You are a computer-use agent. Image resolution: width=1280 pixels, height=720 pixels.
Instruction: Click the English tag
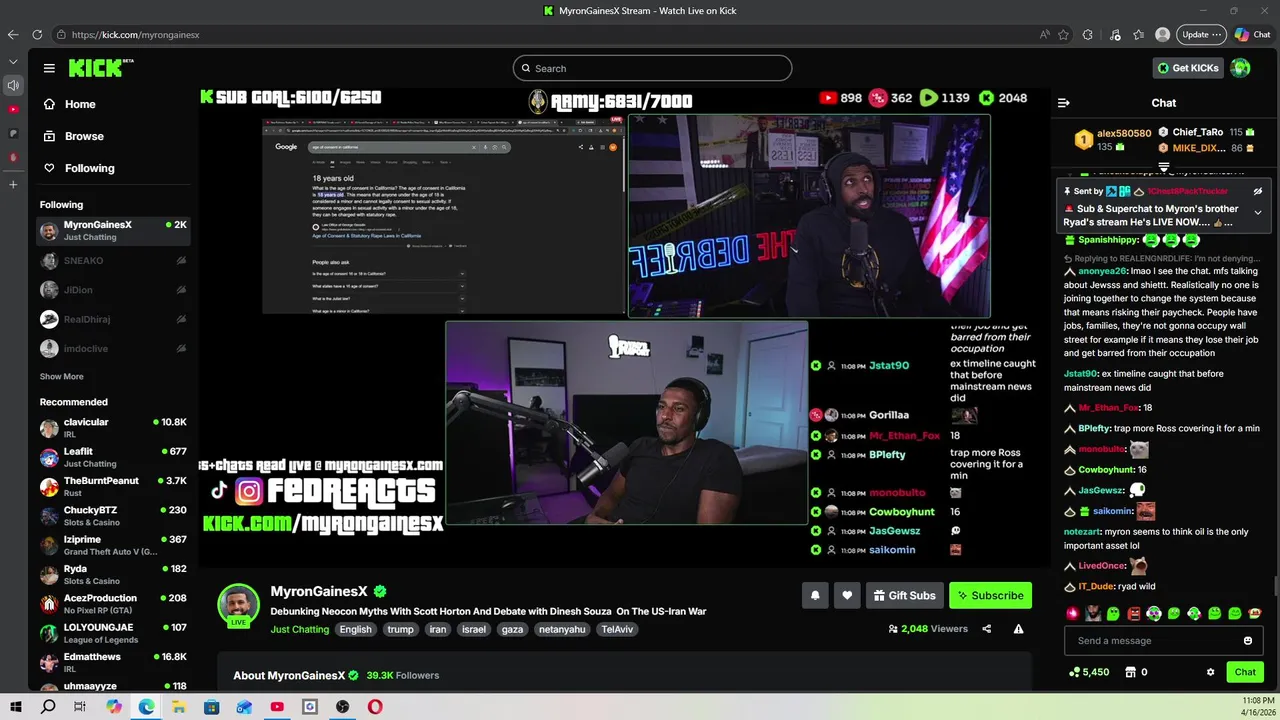355,630
